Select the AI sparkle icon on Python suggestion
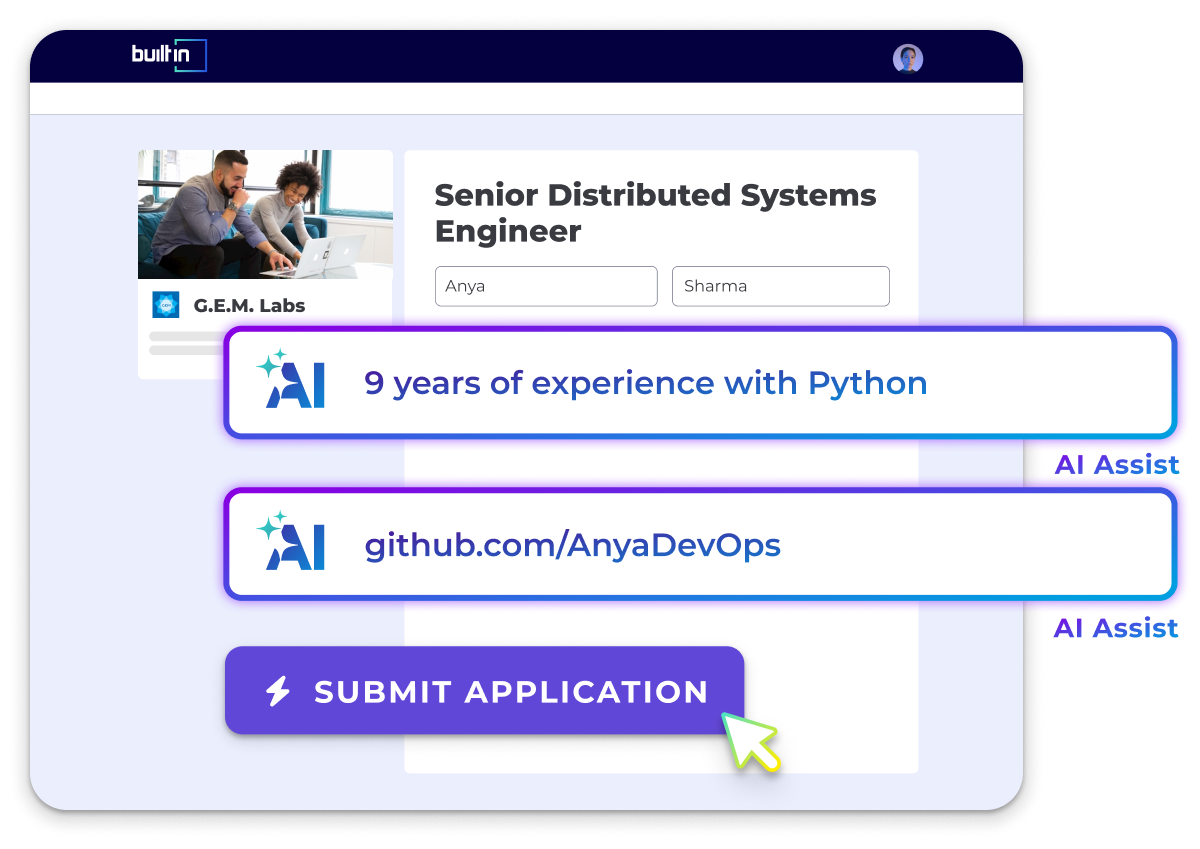The width and height of the screenshot is (1200, 849). tap(290, 382)
